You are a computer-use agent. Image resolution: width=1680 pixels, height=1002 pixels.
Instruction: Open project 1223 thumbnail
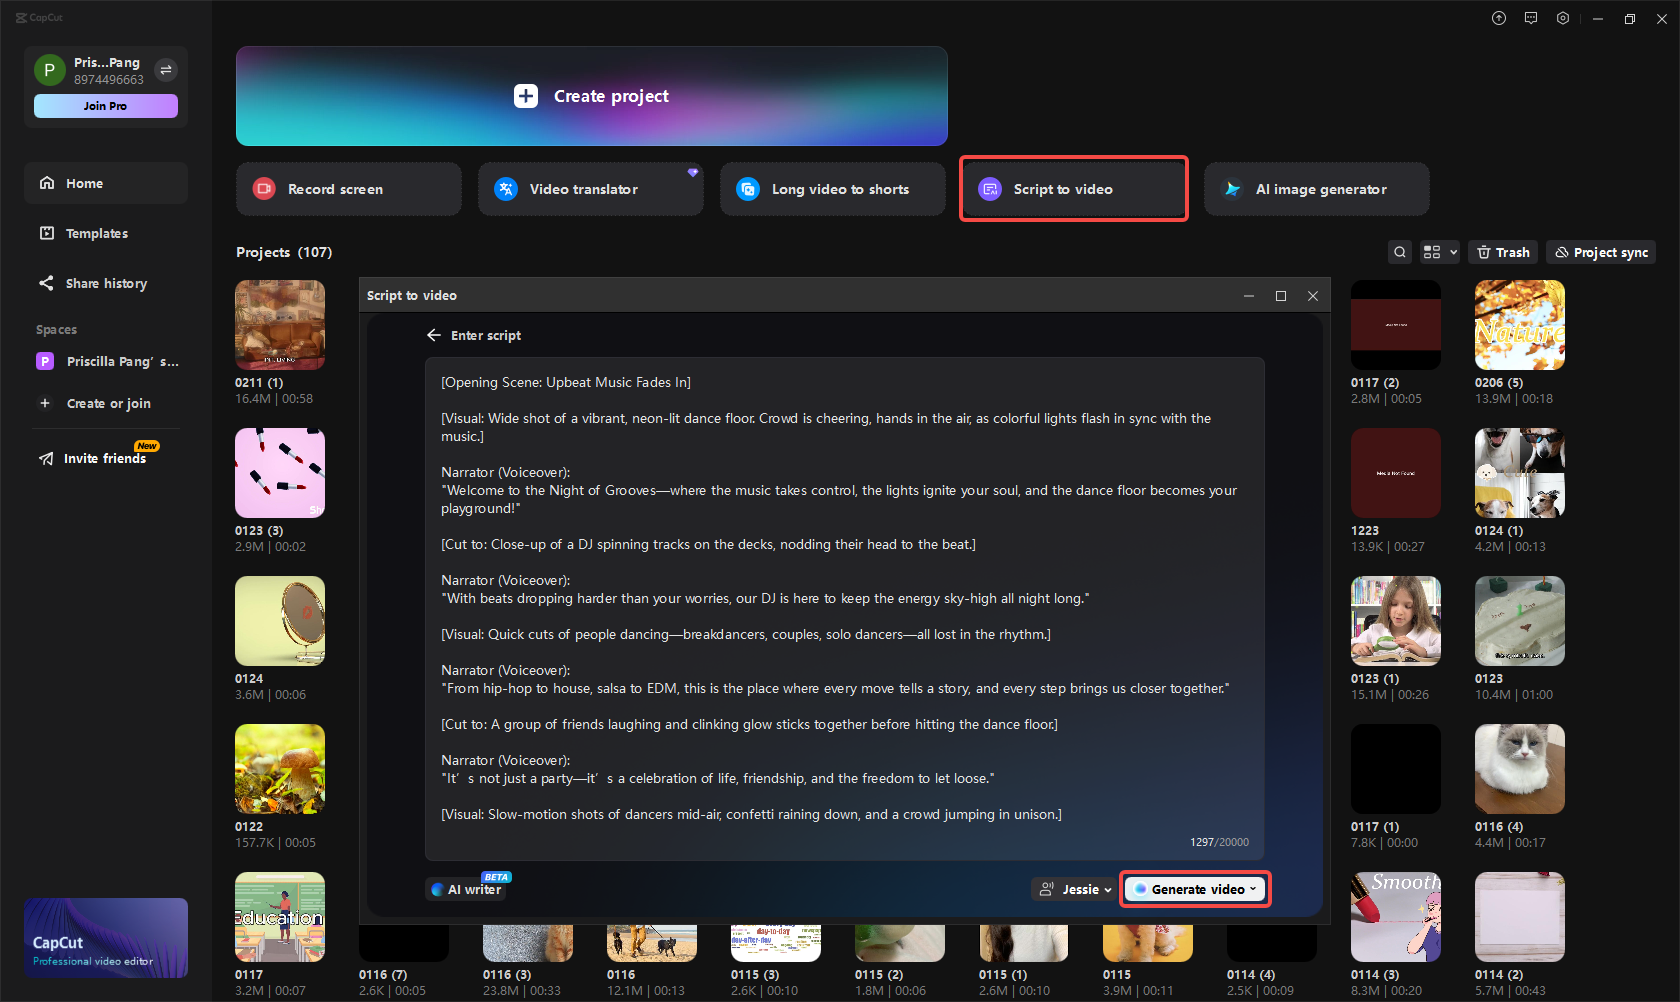(1396, 473)
